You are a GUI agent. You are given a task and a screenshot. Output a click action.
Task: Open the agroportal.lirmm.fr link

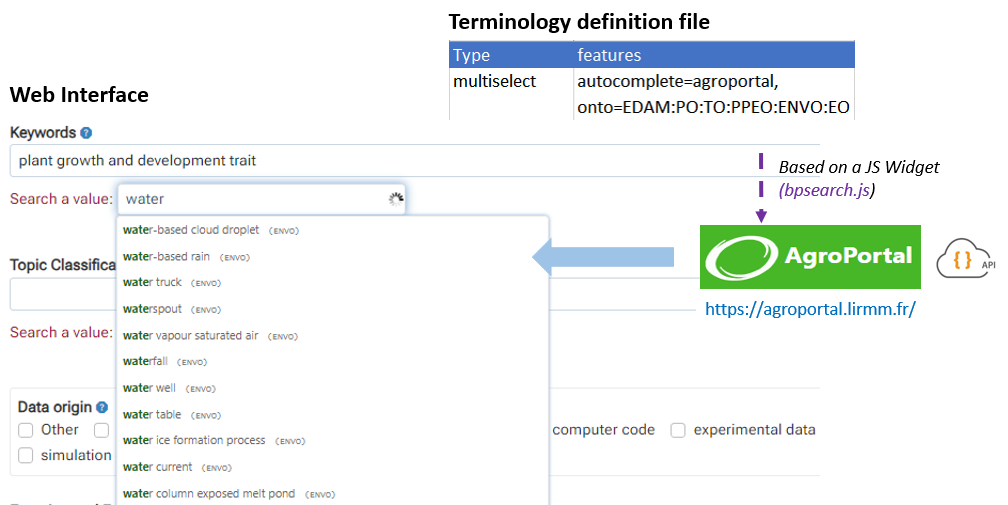(x=809, y=310)
